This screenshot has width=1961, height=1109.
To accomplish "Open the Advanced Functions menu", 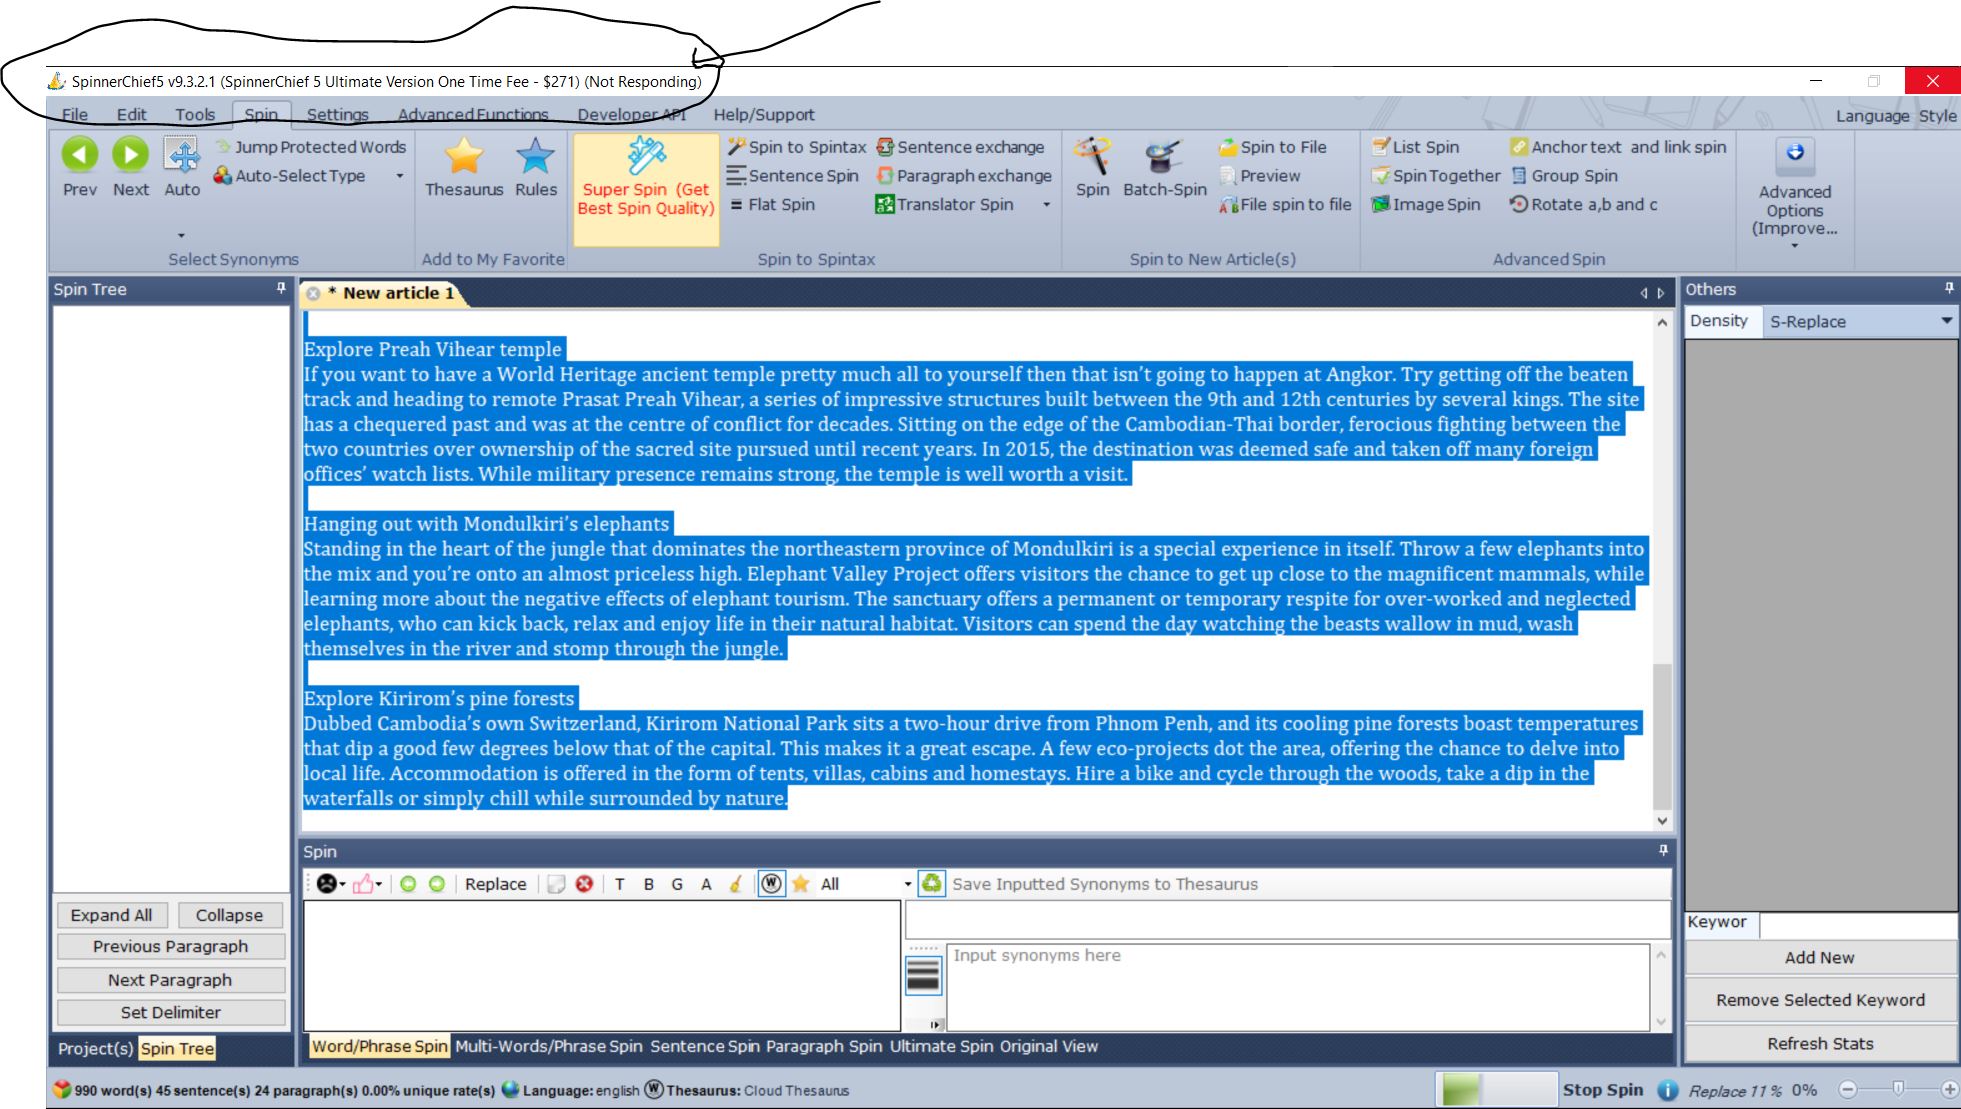I will [473, 115].
